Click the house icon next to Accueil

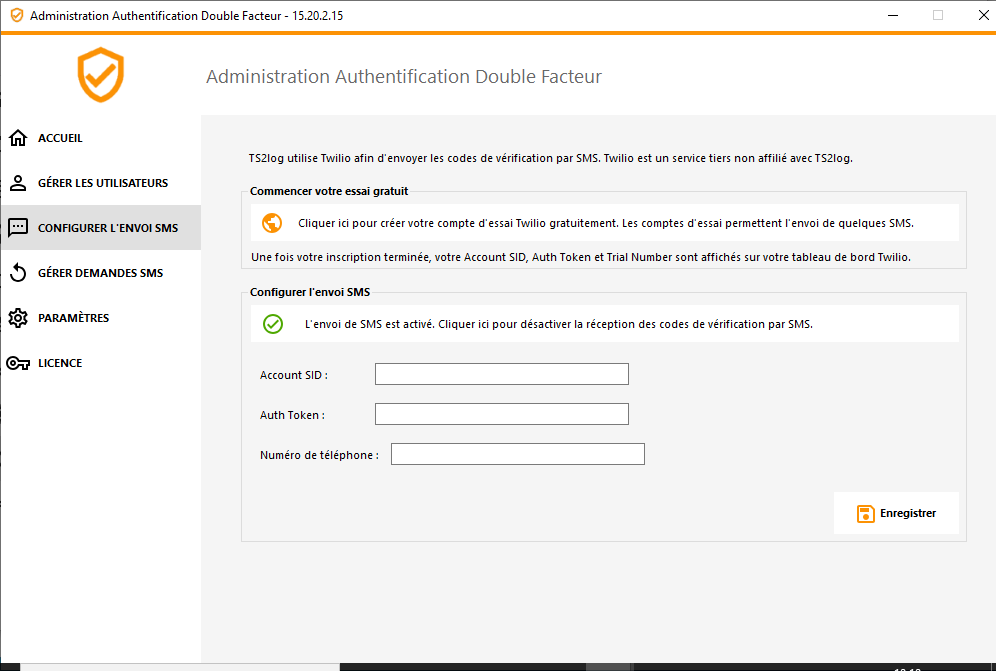pos(18,138)
